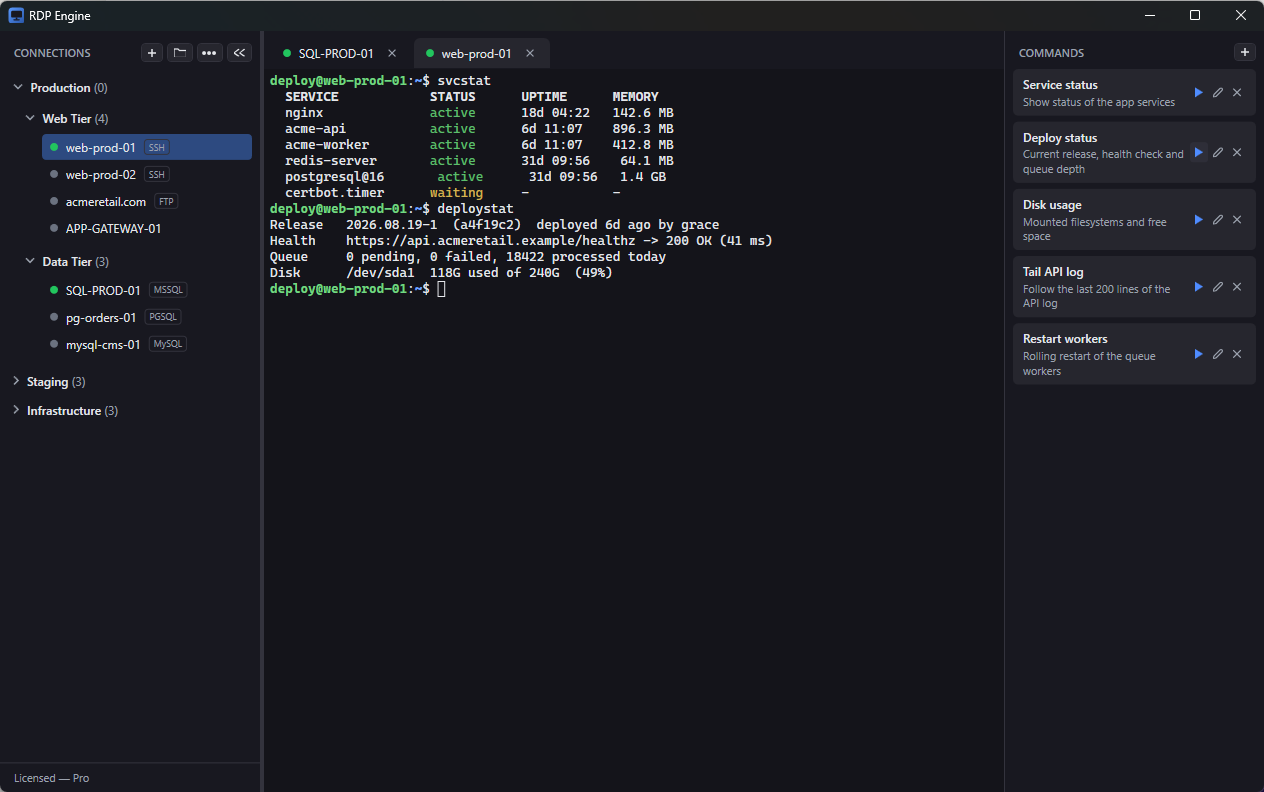This screenshot has width=1264, height=792.
Task: Switch to the web-prod-01 tab
Action: click(x=476, y=53)
